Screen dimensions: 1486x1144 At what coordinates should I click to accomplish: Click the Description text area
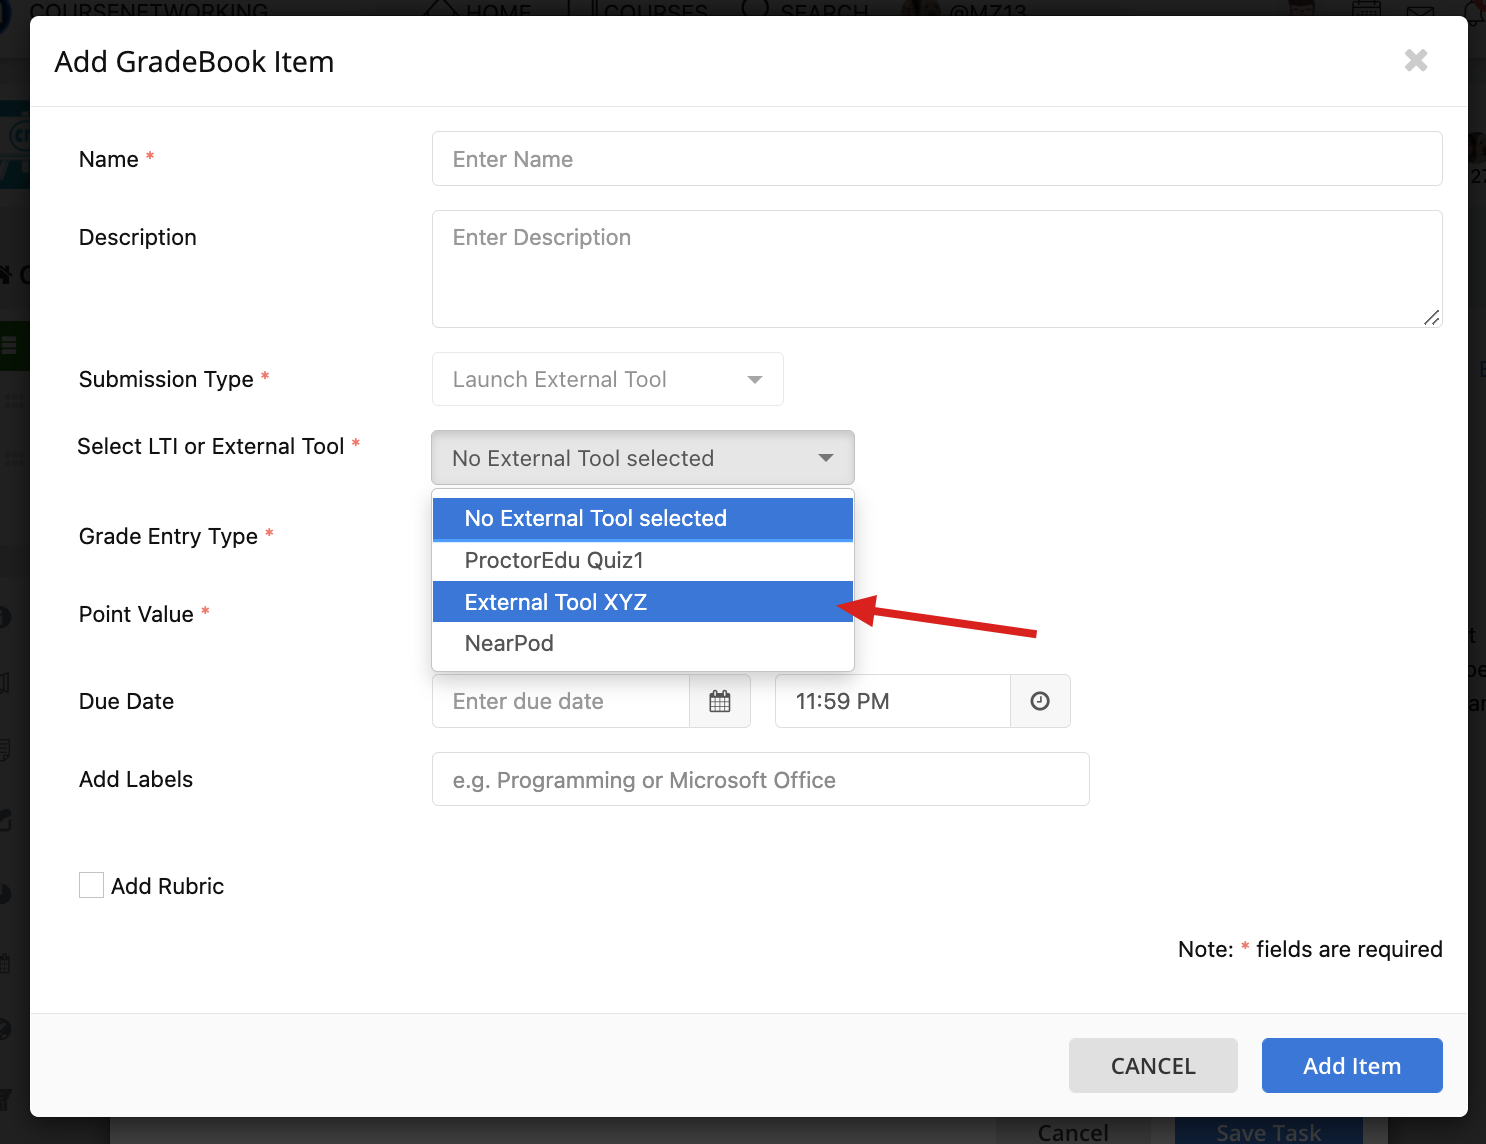[937, 269]
